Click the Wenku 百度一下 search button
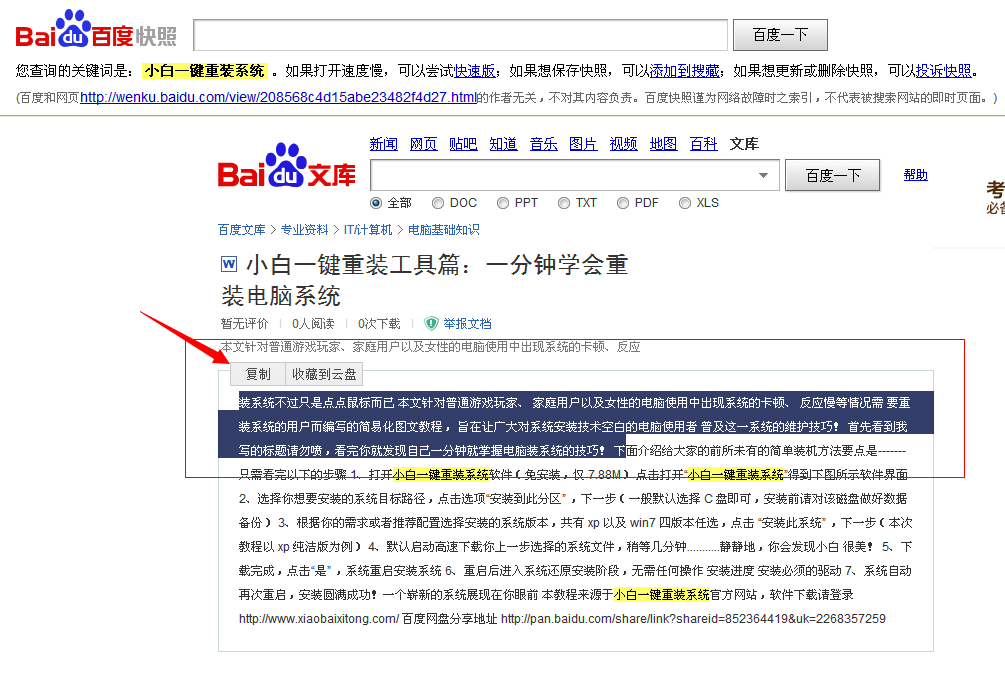The width and height of the screenshot is (1005, 697). click(x=833, y=175)
